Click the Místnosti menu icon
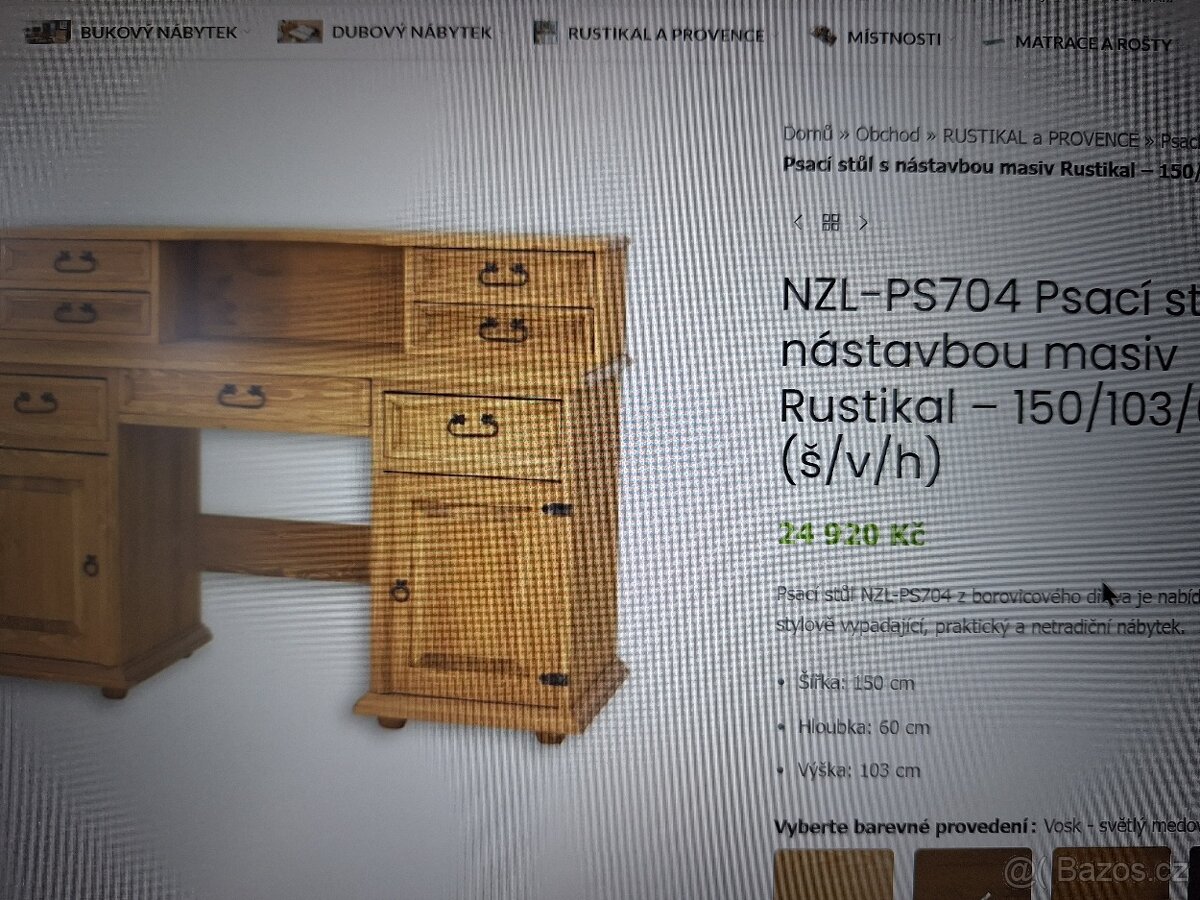This screenshot has height=900, width=1200. 823,36
